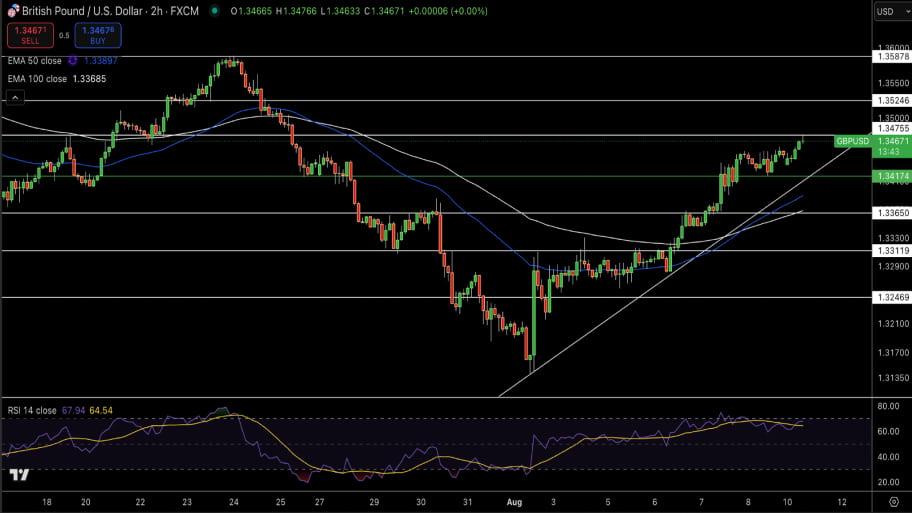Click the red SELL 1.34671 button
Screen dimensions: 912x513
click(30, 35)
